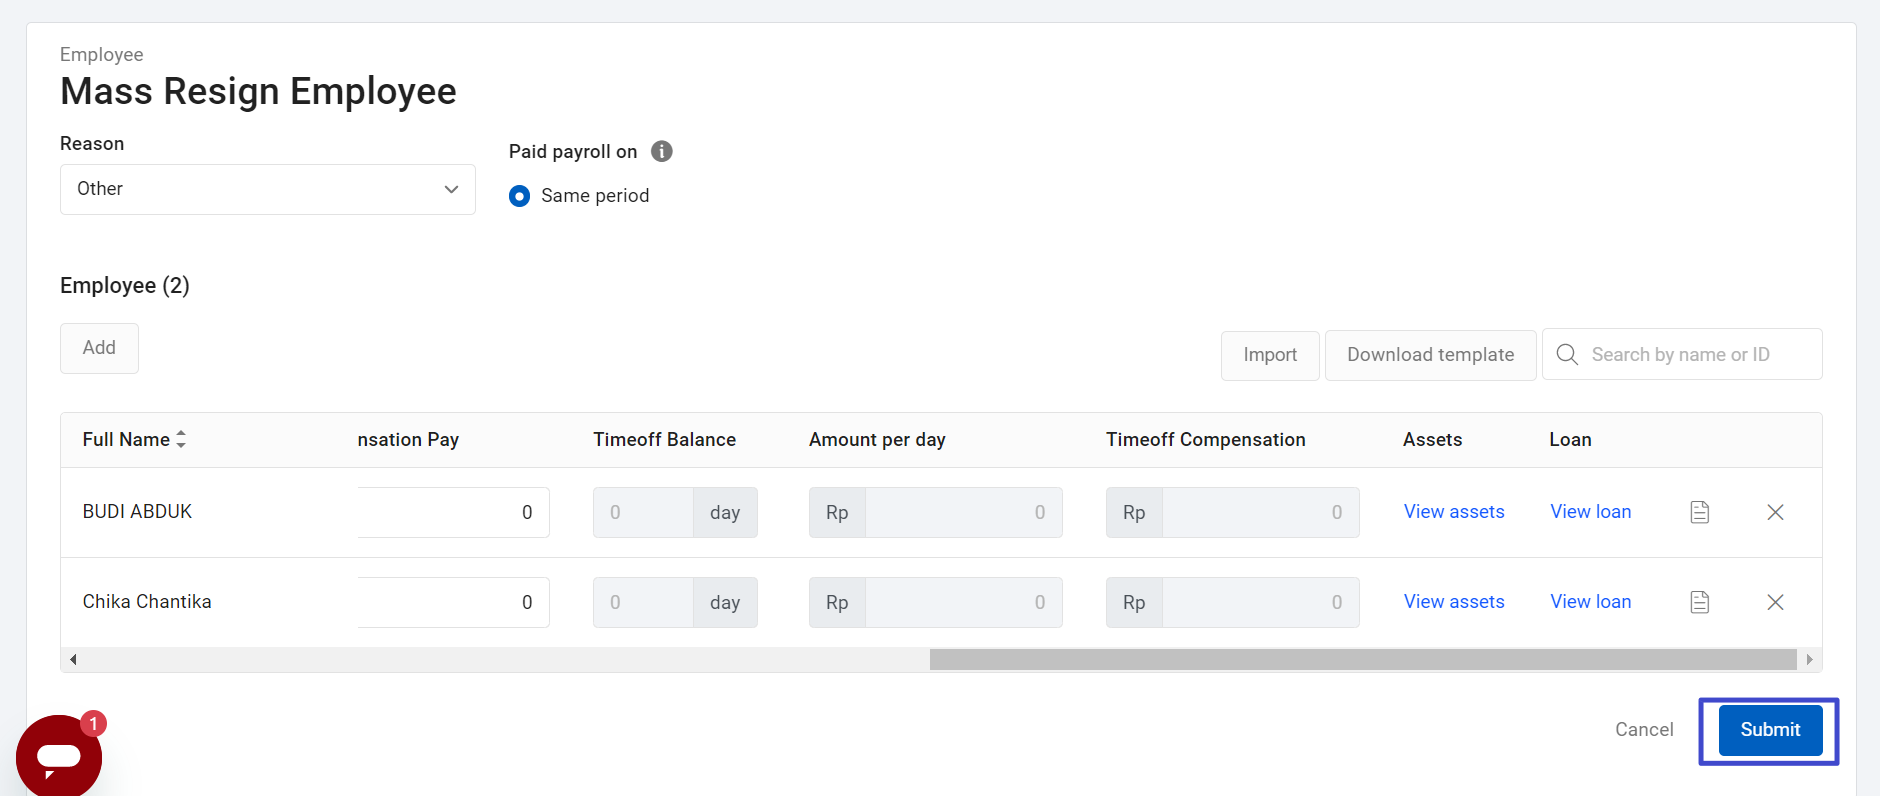1880x796 pixels.
Task: Click the Add employee button
Action: [99, 348]
